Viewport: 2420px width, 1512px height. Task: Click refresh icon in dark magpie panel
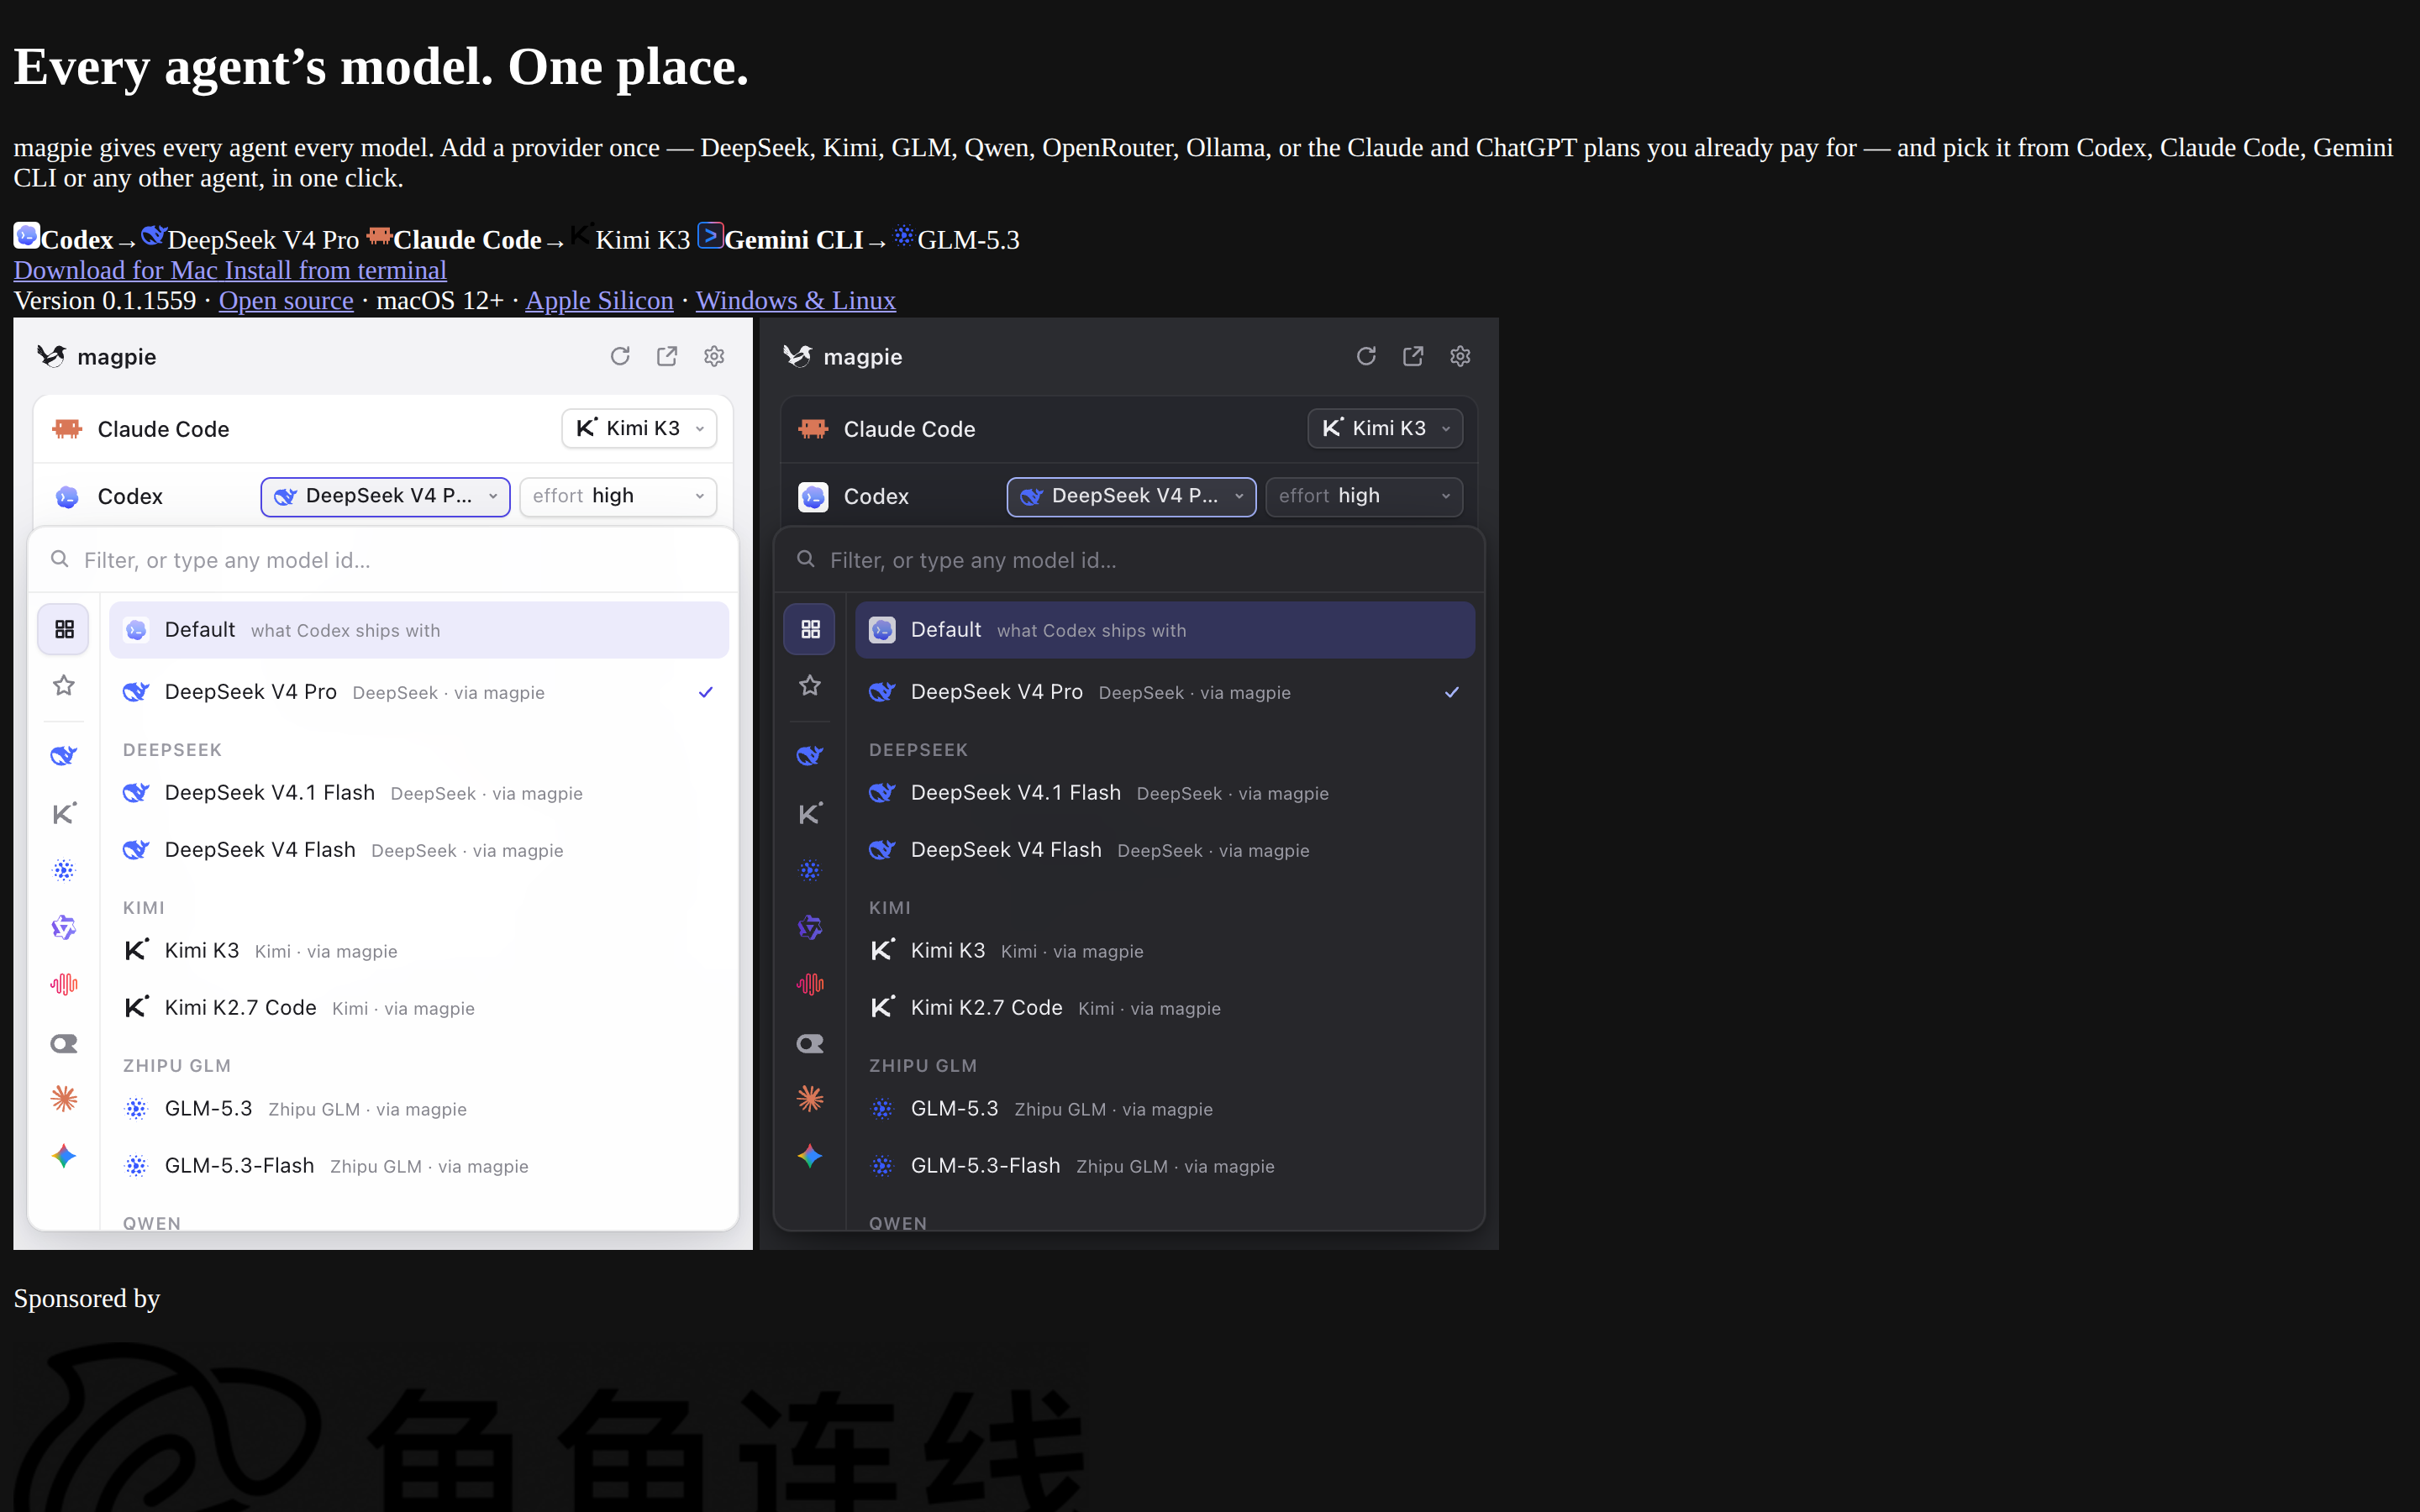[1366, 357]
